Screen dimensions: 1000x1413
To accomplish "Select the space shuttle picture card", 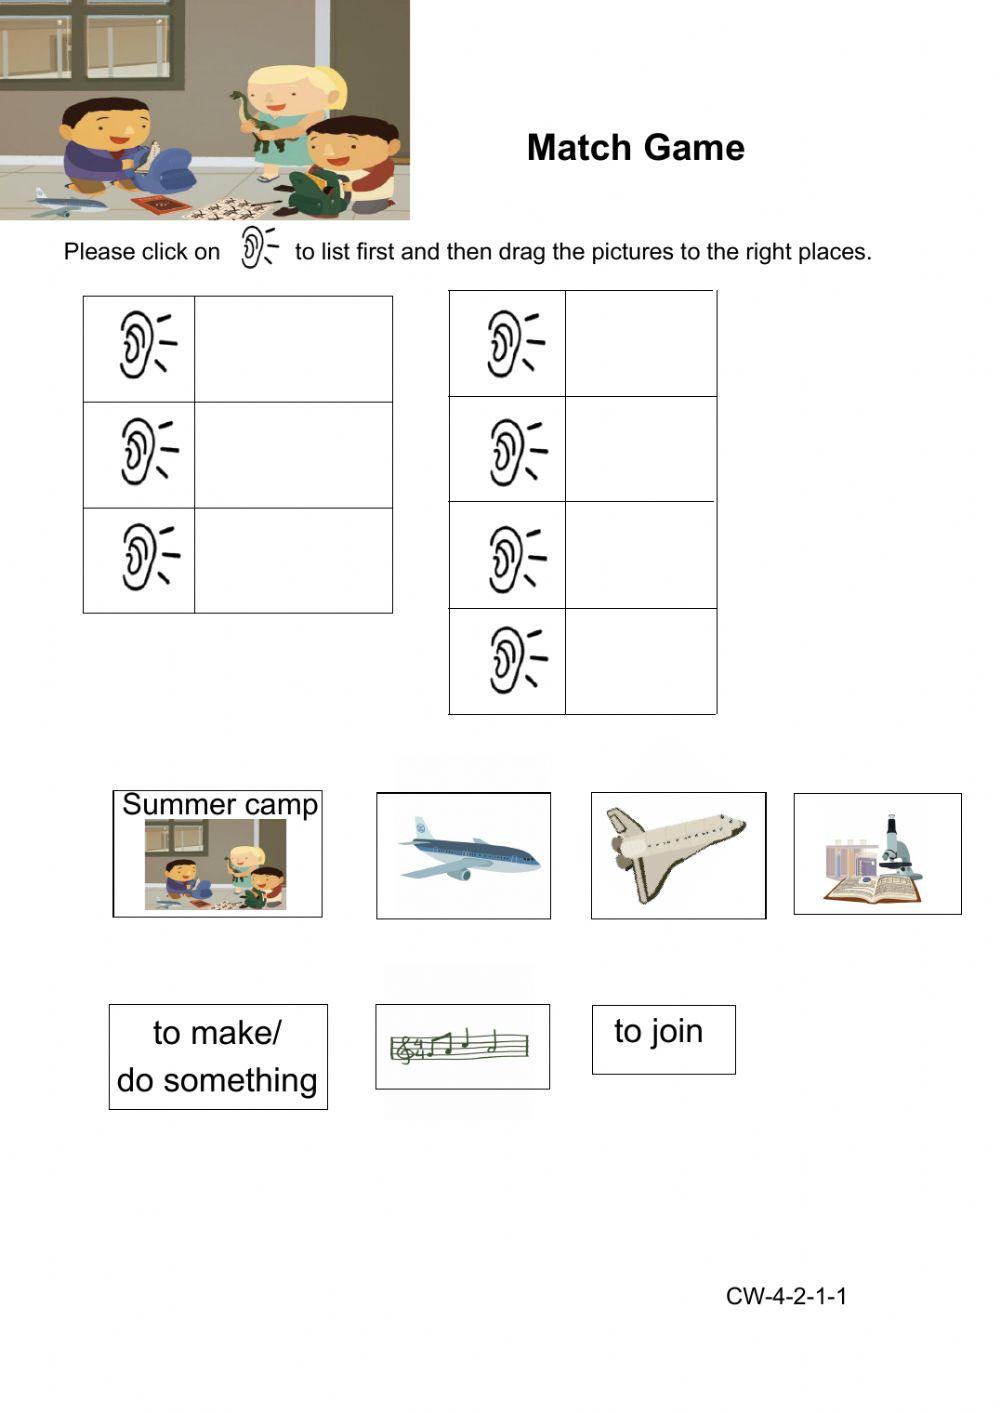I will click(678, 856).
